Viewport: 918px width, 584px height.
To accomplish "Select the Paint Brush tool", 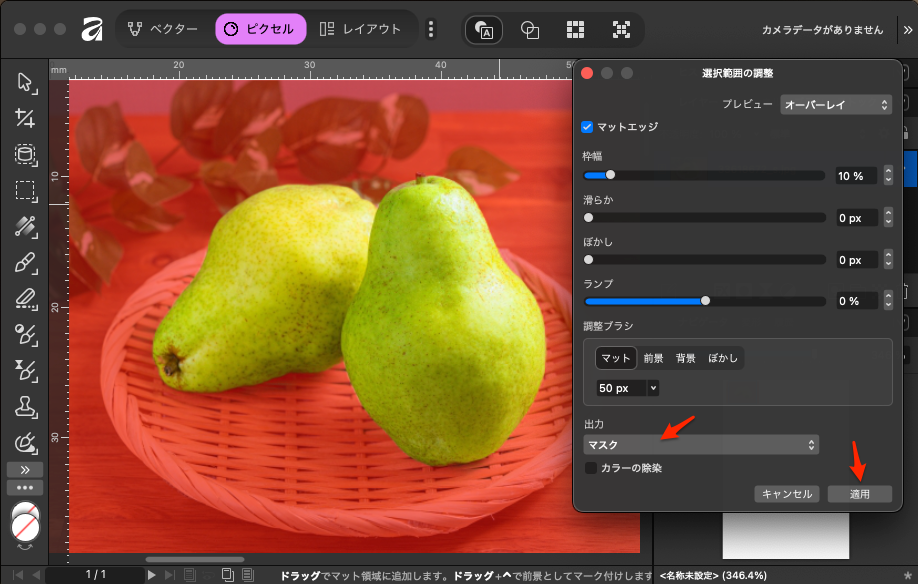I will click(25, 263).
